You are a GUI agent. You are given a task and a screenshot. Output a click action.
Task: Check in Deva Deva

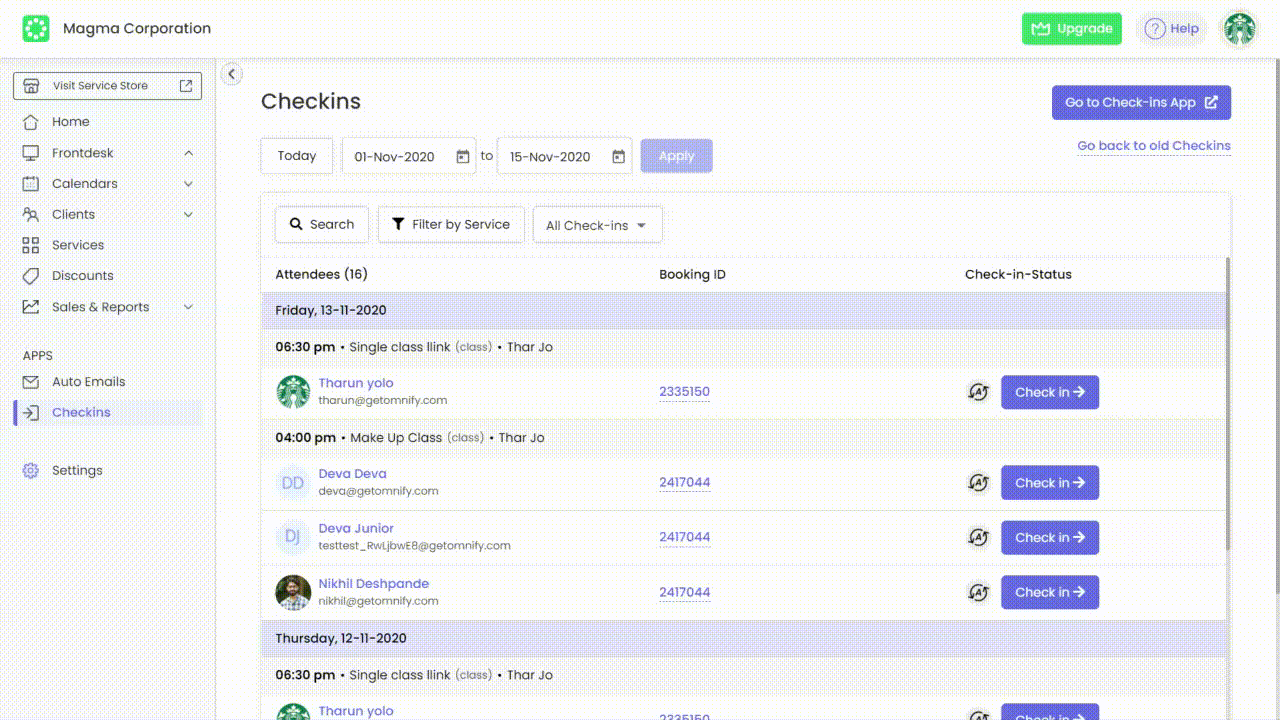(x=1050, y=483)
